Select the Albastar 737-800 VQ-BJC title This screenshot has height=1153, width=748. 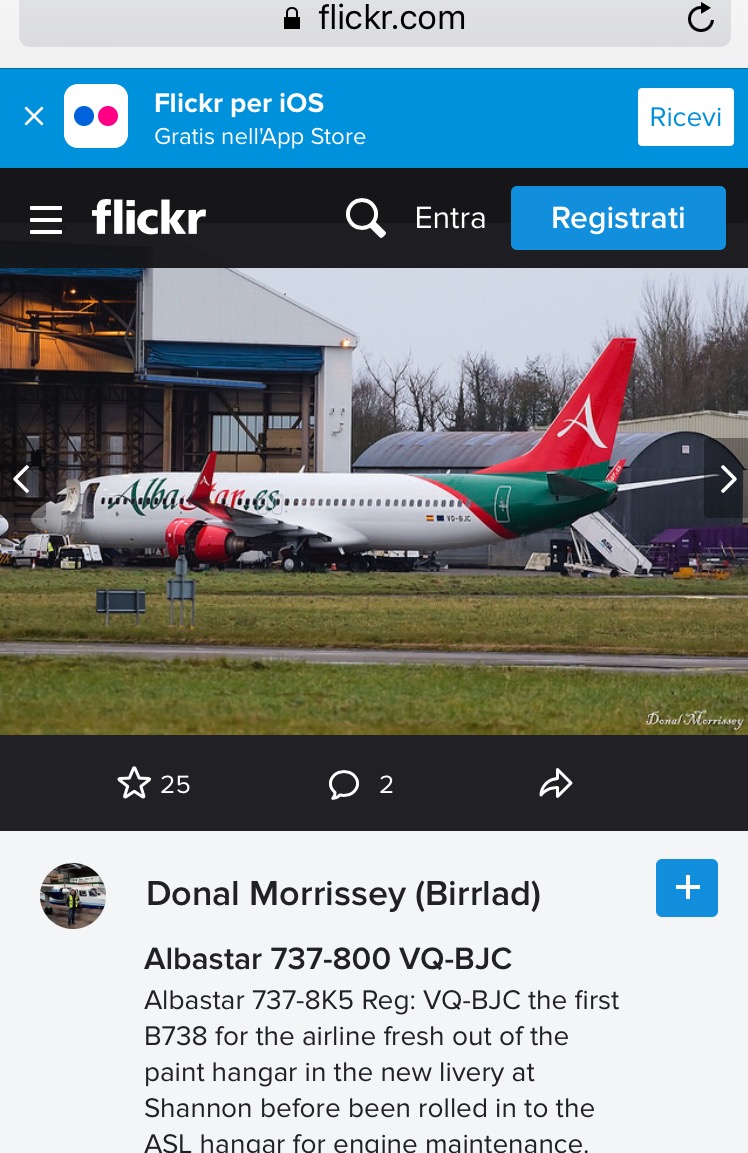click(x=328, y=959)
